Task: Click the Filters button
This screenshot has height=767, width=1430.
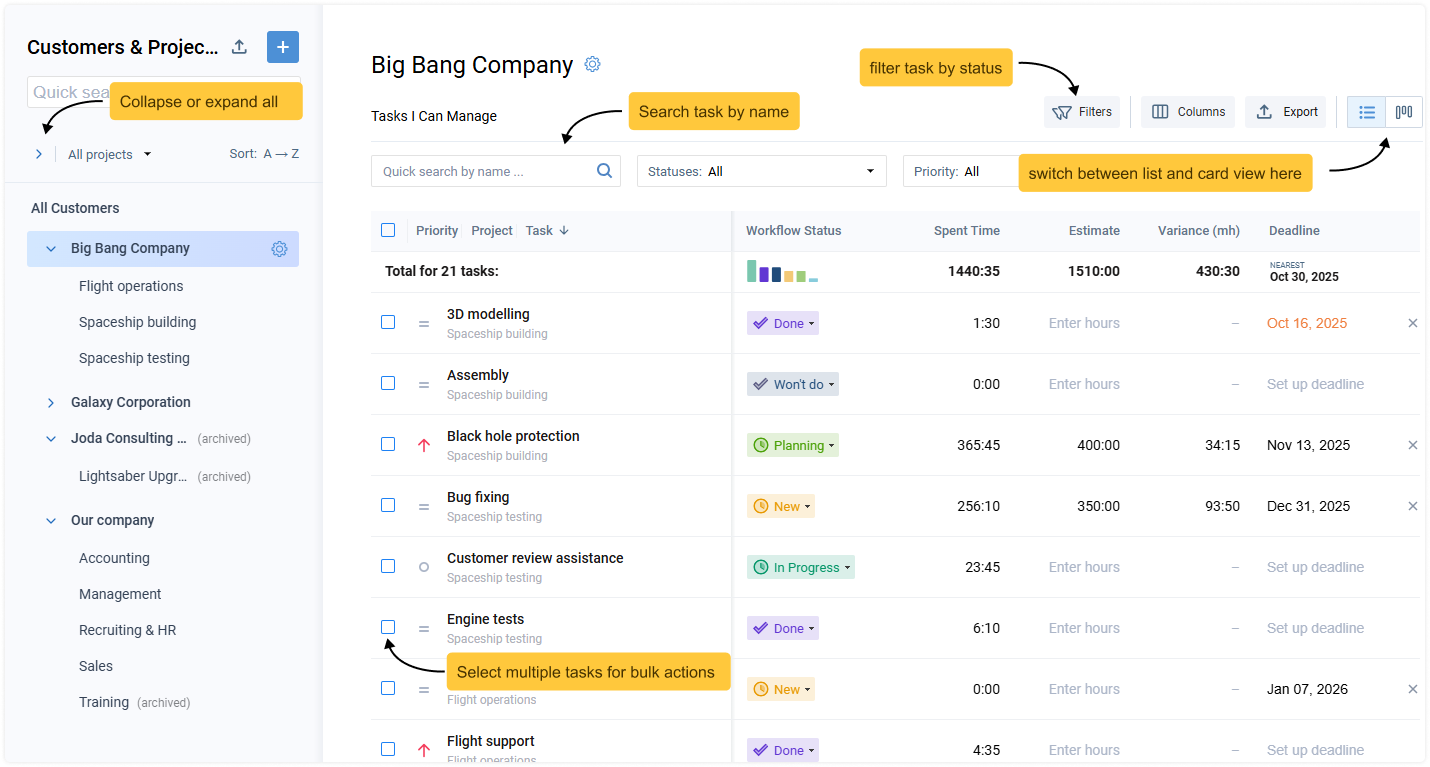Action: coord(1082,111)
